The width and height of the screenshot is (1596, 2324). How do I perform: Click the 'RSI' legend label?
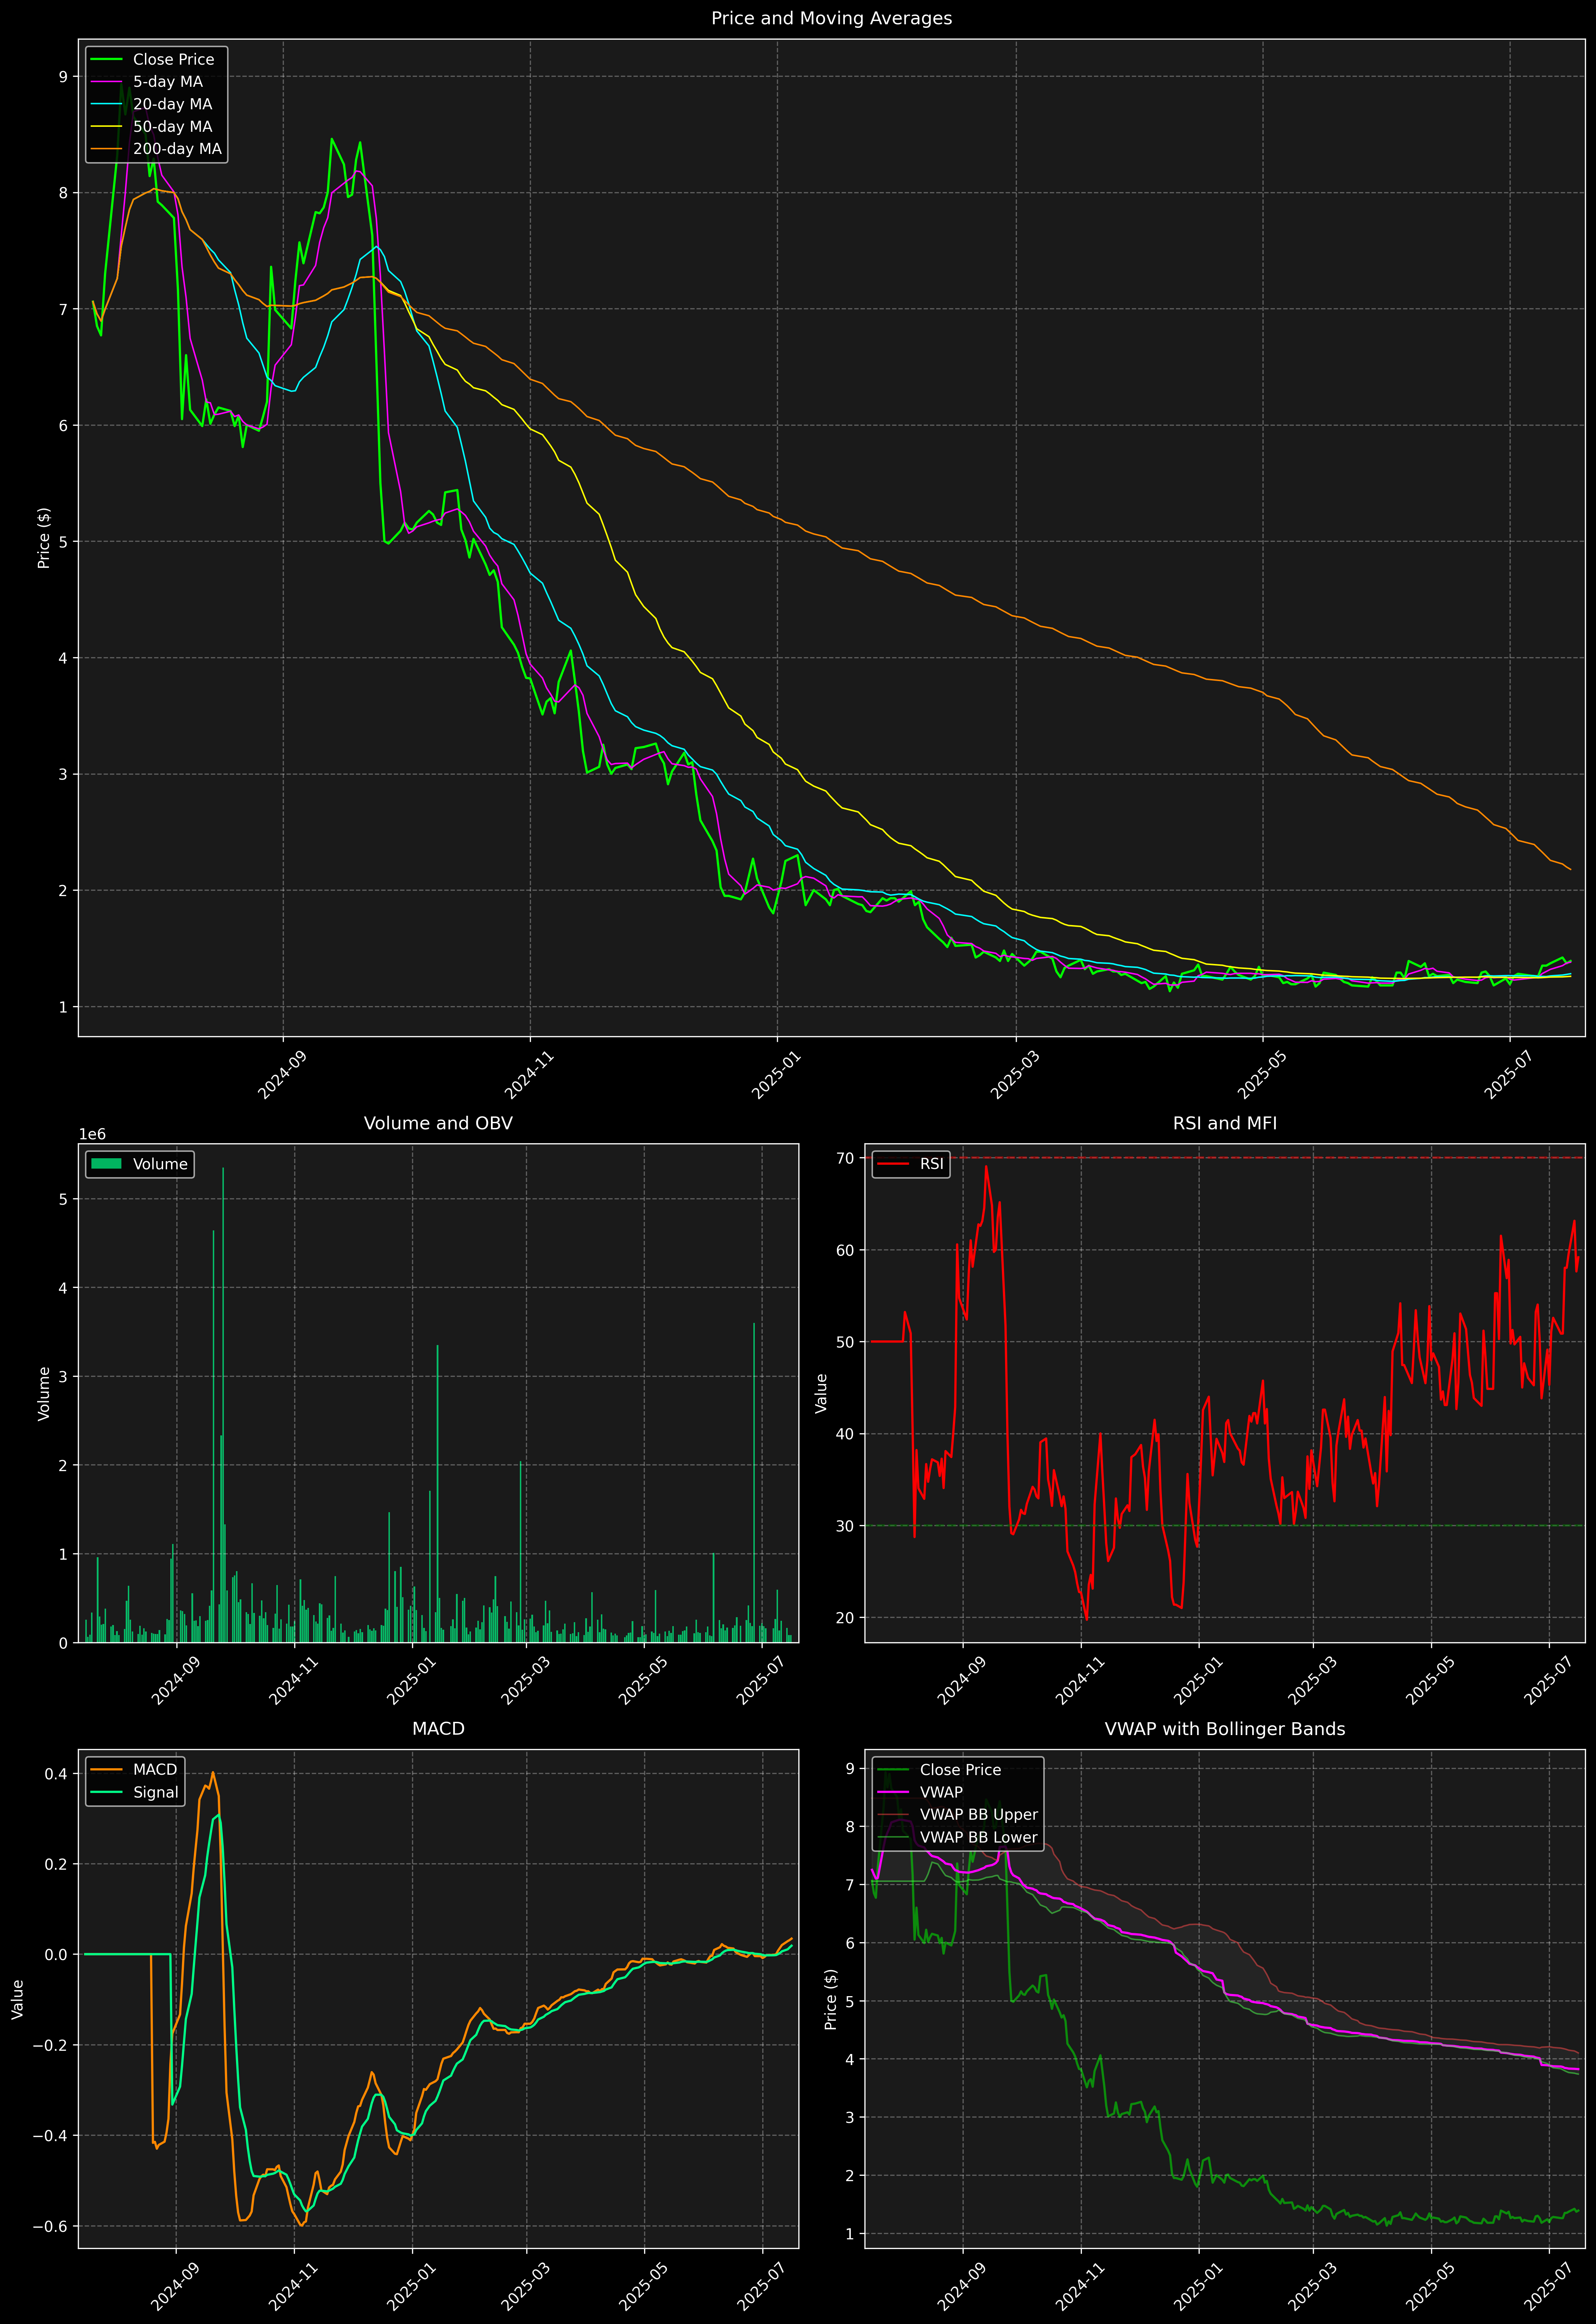931,1164
